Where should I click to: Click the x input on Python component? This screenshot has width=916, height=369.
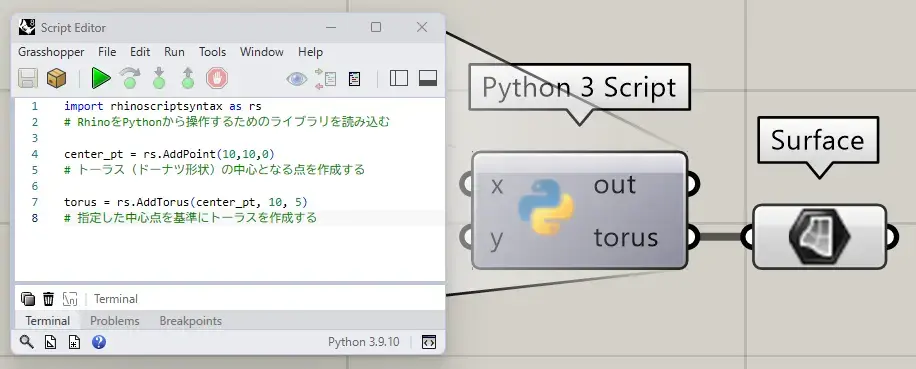[497, 185]
